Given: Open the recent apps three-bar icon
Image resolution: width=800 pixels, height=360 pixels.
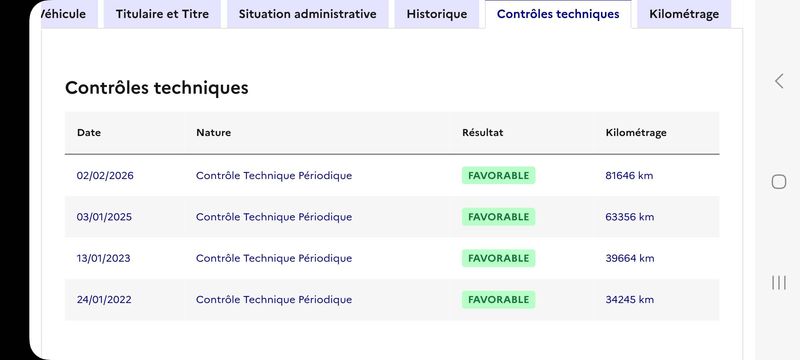Looking at the screenshot, I should 779,282.
